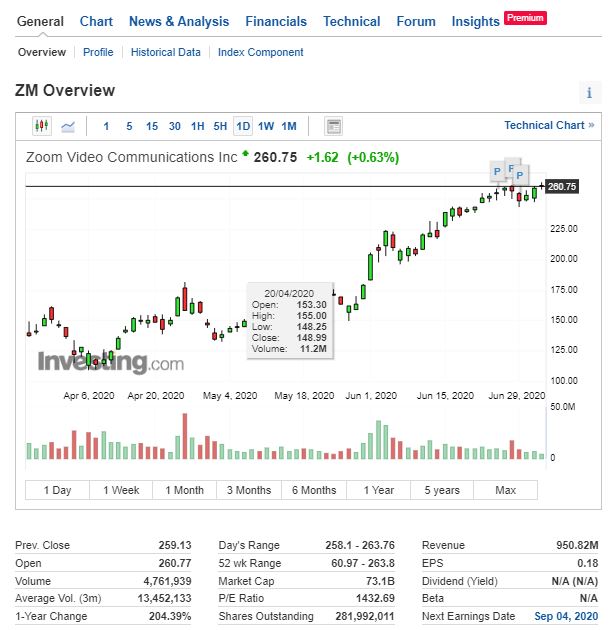Image resolution: width=613 pixels, height=630 pixels.
Task: Go to News & Analysis tab
Action: click(179, 22)
